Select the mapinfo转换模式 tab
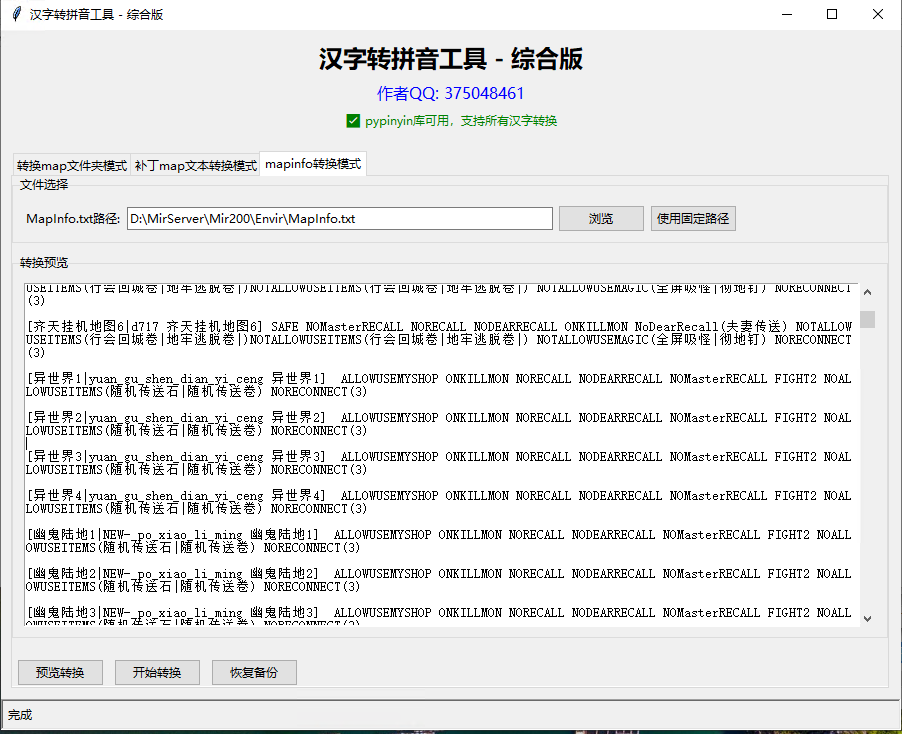902x734 pixels. 313,164
